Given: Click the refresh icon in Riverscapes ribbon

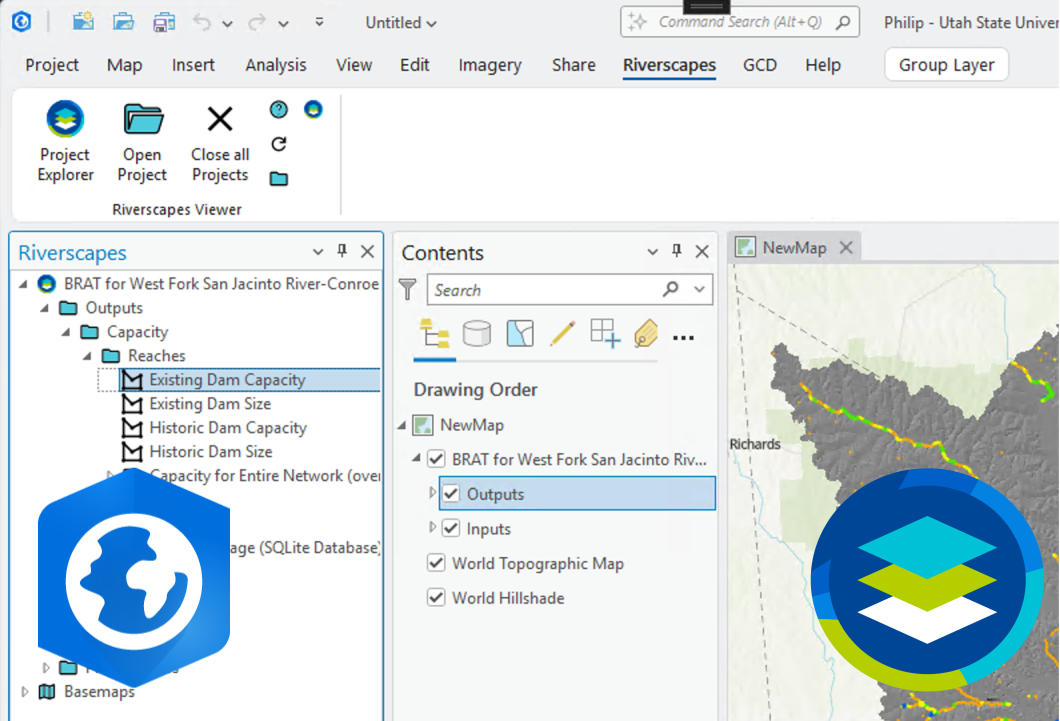Looking at the screenshot, I should 279,144.
